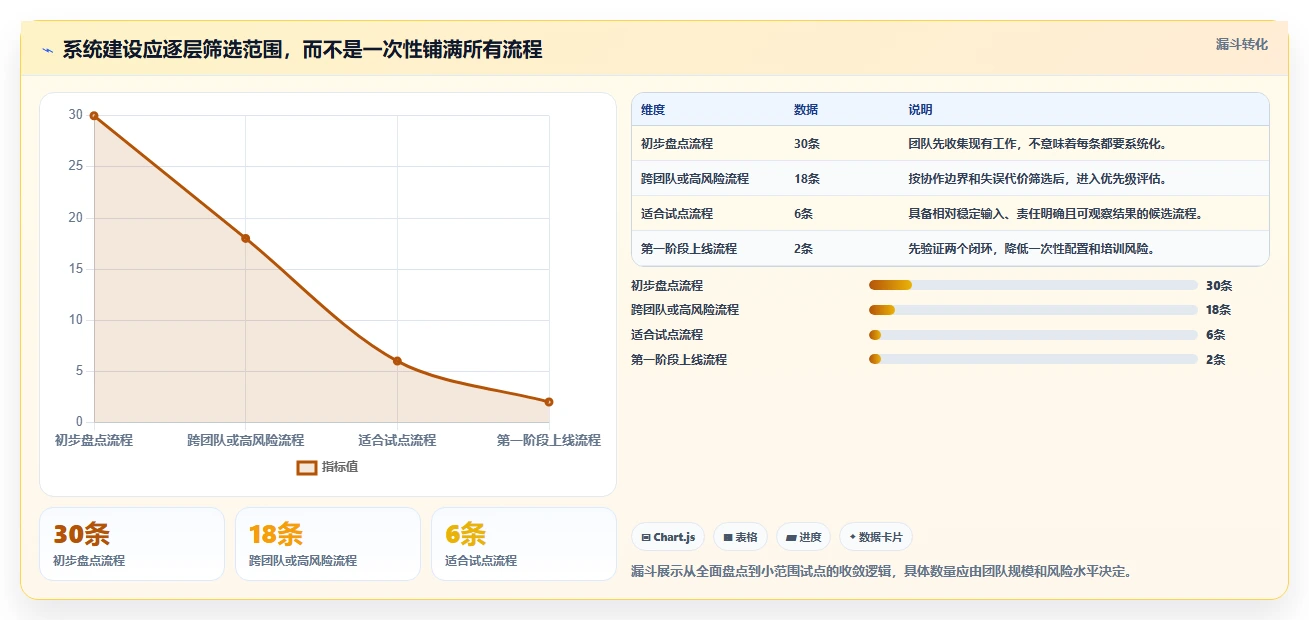Click the y-axis tick label 10
Viewport: 1309px width, 620px height.
click(76, 320)
